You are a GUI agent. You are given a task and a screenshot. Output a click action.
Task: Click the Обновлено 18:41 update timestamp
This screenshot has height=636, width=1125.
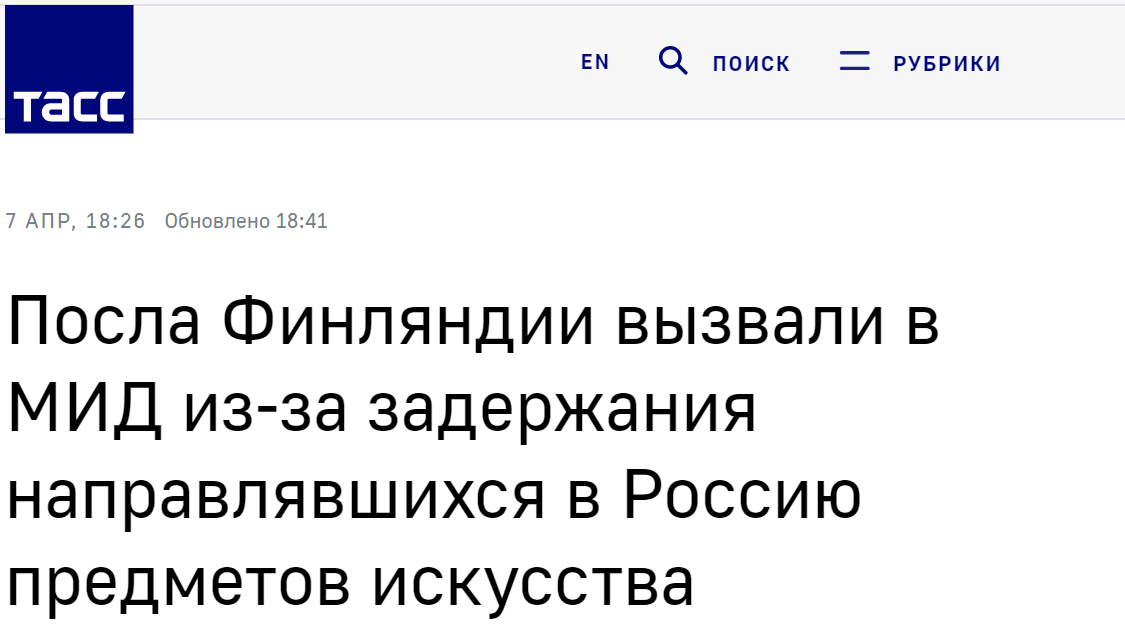tap(246, 220)
